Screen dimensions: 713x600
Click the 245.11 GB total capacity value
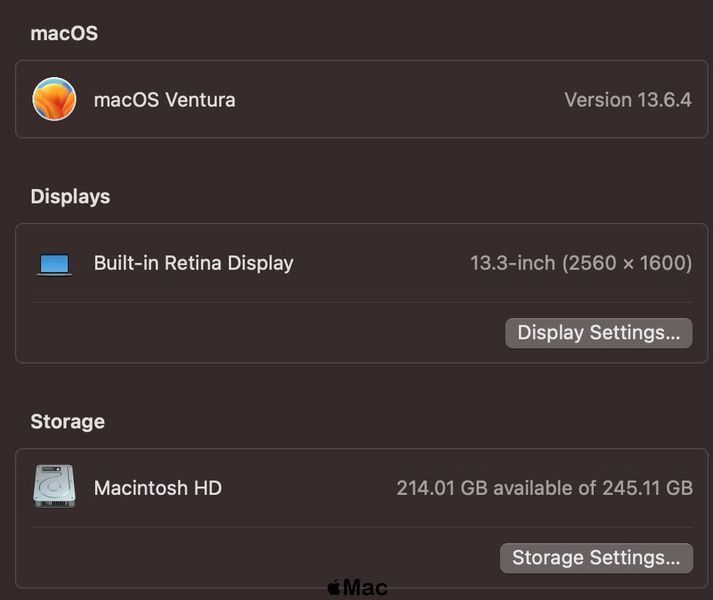(648, 488)
